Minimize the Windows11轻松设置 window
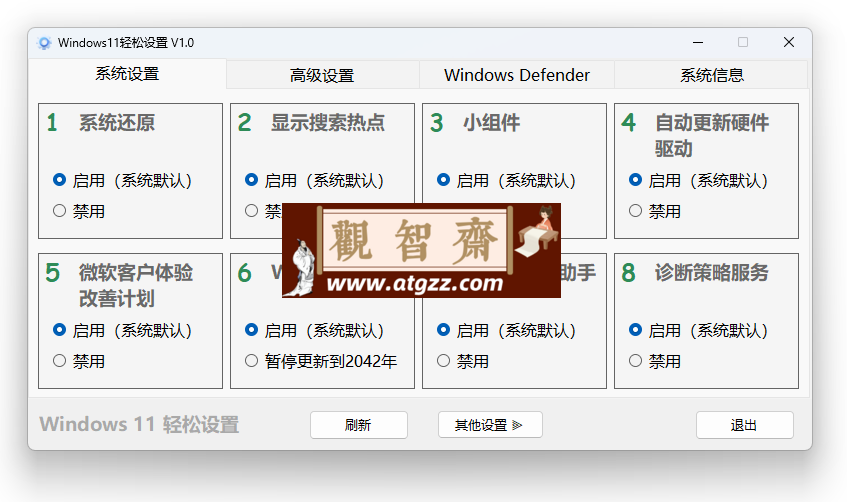Image resolution: width=847 pixels, height=502 pixels. pos(698,42)
